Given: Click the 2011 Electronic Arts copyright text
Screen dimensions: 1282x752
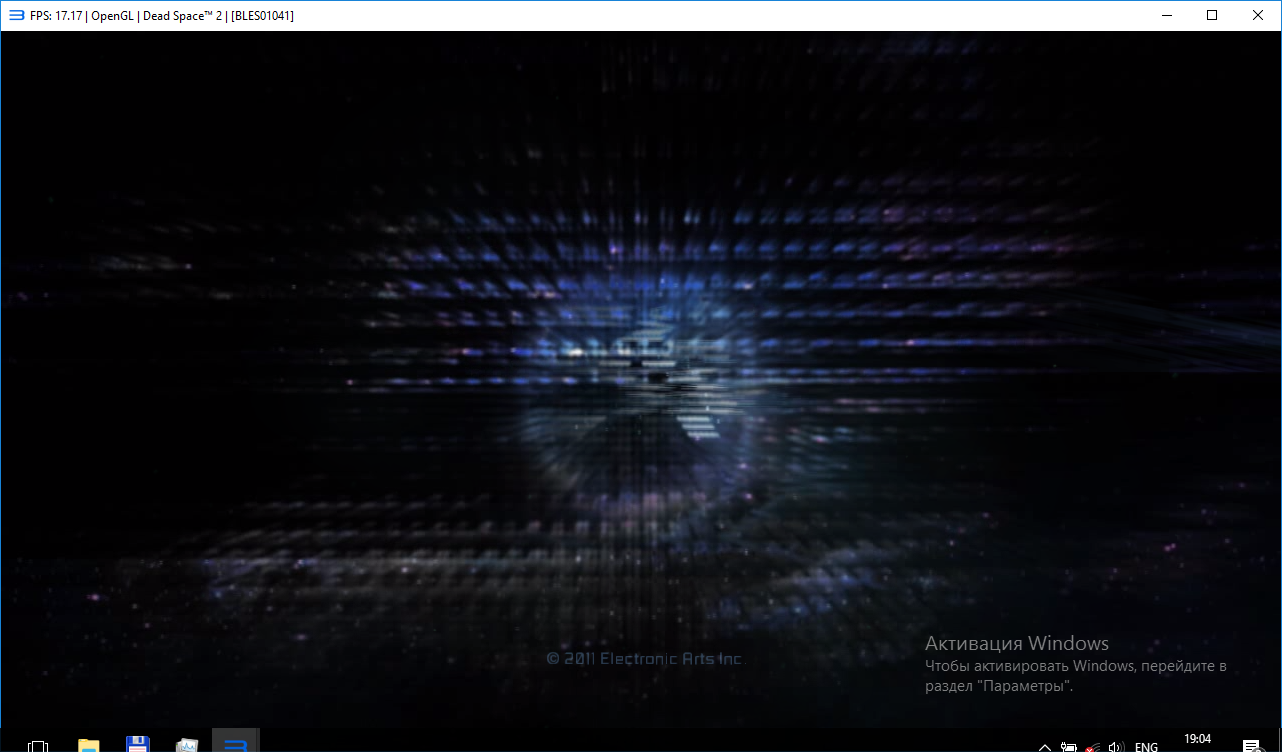Looking at the screenshot, I should tap(645, 658).
